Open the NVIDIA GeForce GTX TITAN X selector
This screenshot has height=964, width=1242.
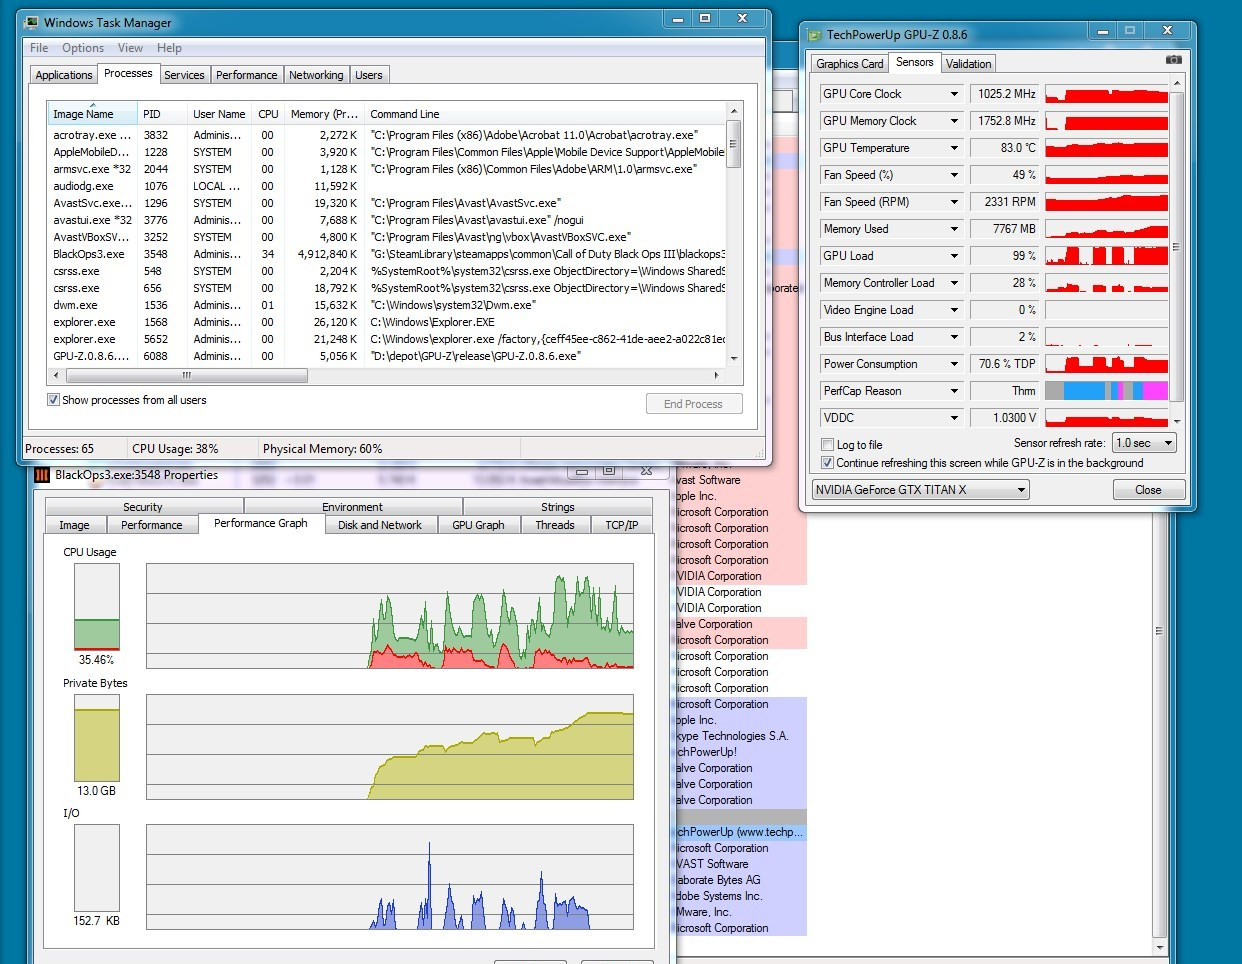click(x=920, y=490)
